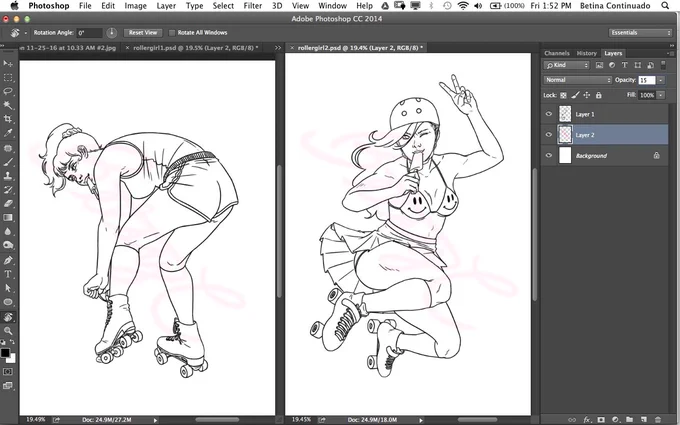Toggle lock image pixels
Screen dimensions: 680x425
575,95
